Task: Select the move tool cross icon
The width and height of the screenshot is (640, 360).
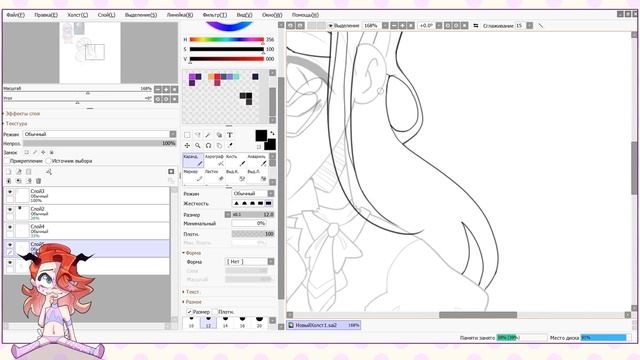Action: click(187, 145)
